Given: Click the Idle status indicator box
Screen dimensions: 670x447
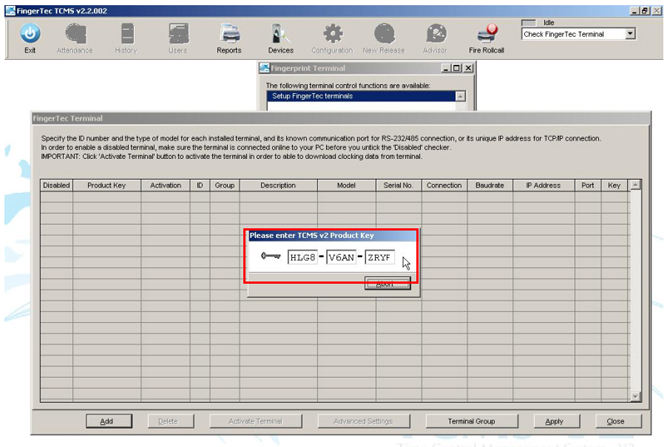Looking at the screenshot, I should tap(529, 23).
